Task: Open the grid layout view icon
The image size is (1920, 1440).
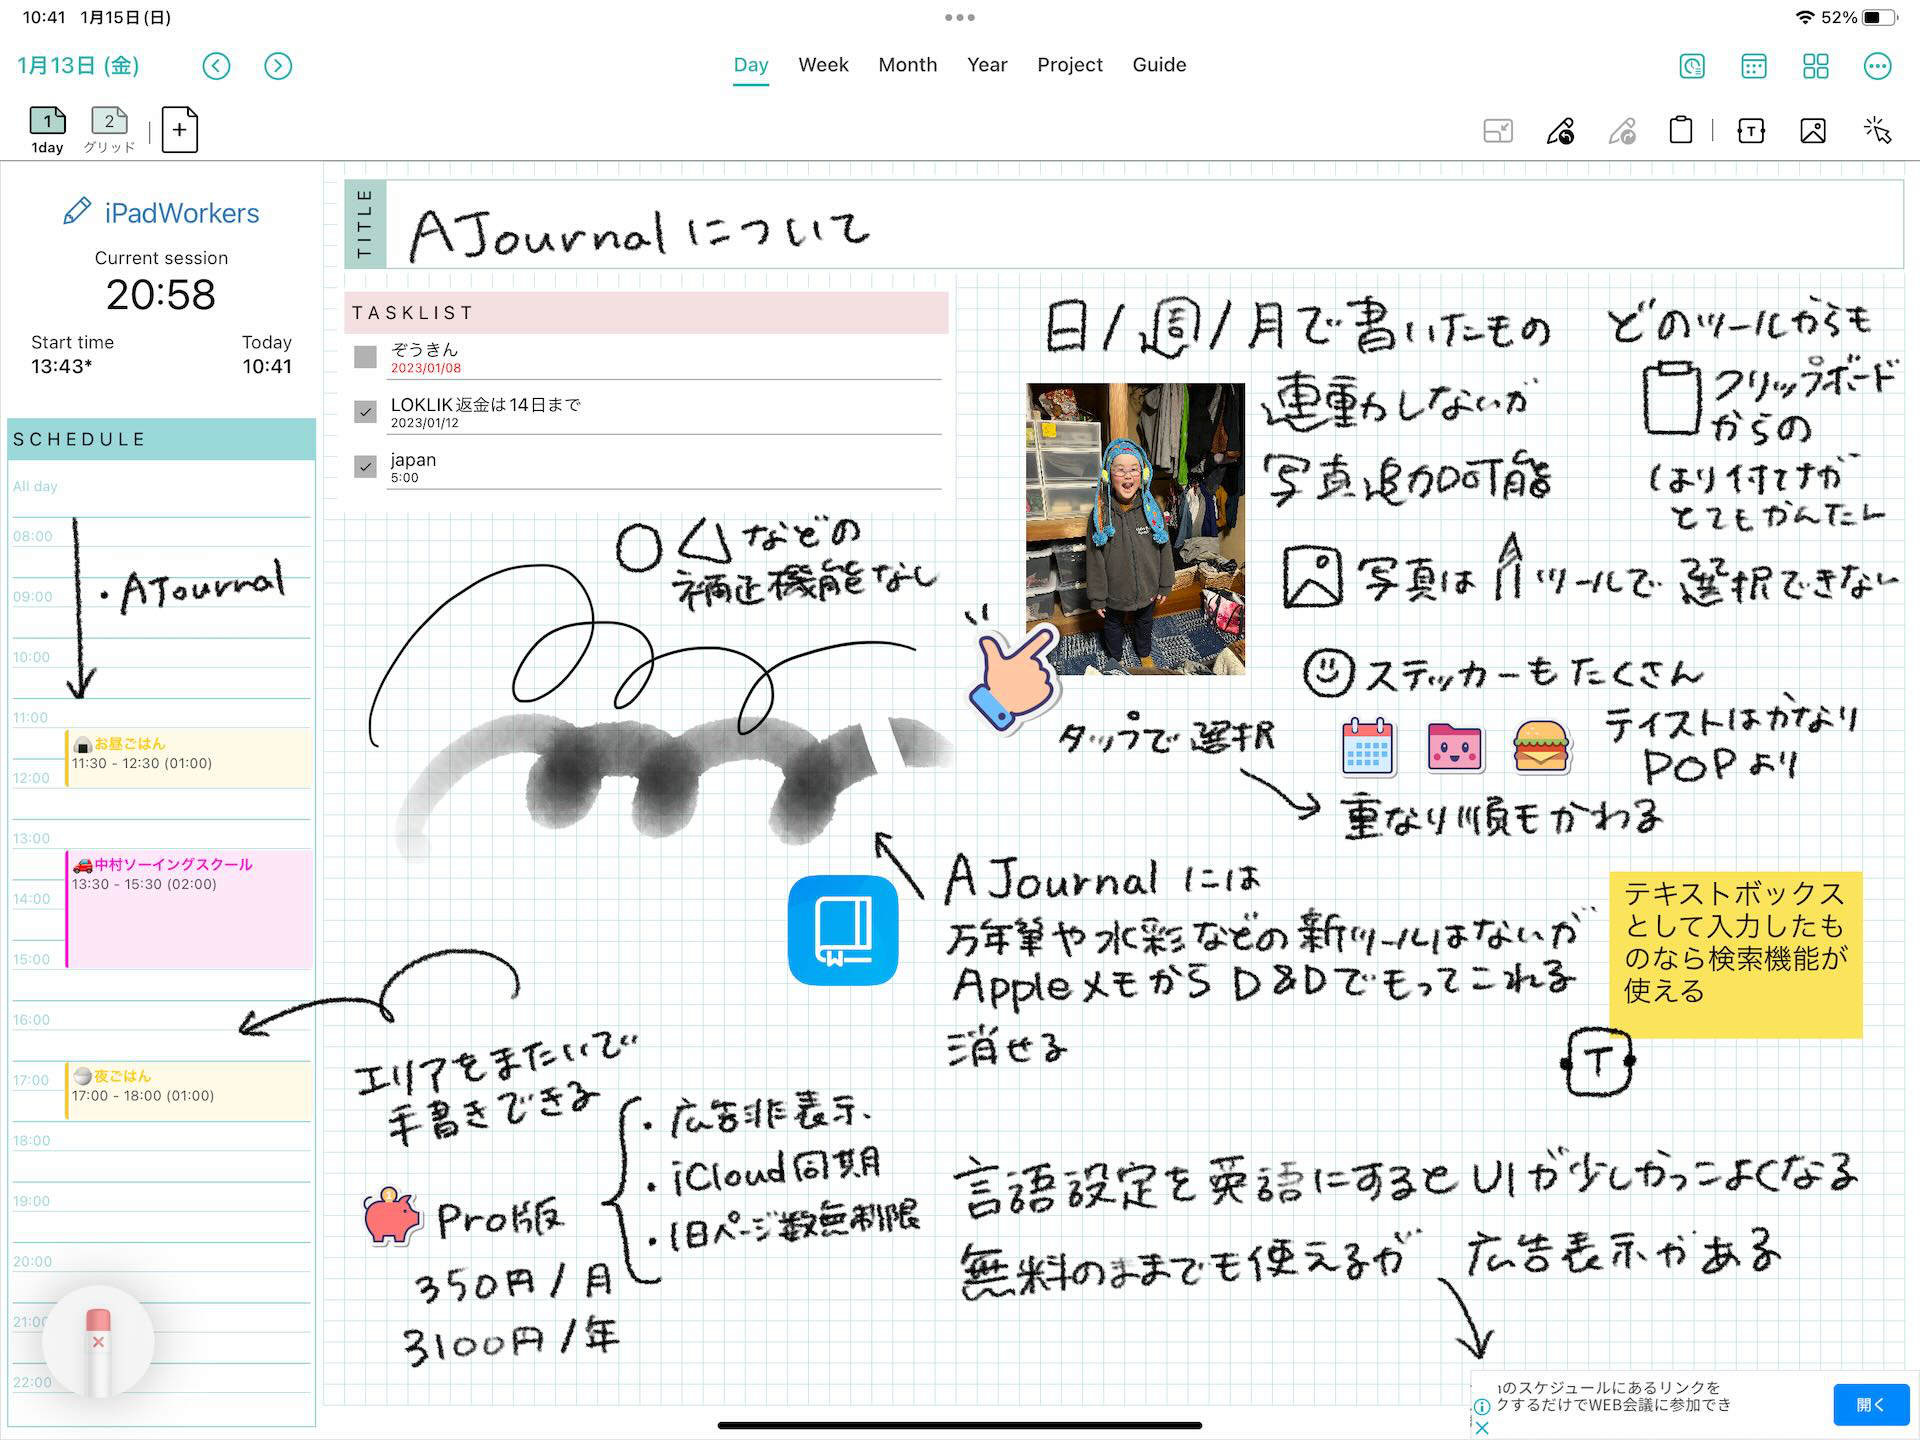Action: coord(1816,66)
